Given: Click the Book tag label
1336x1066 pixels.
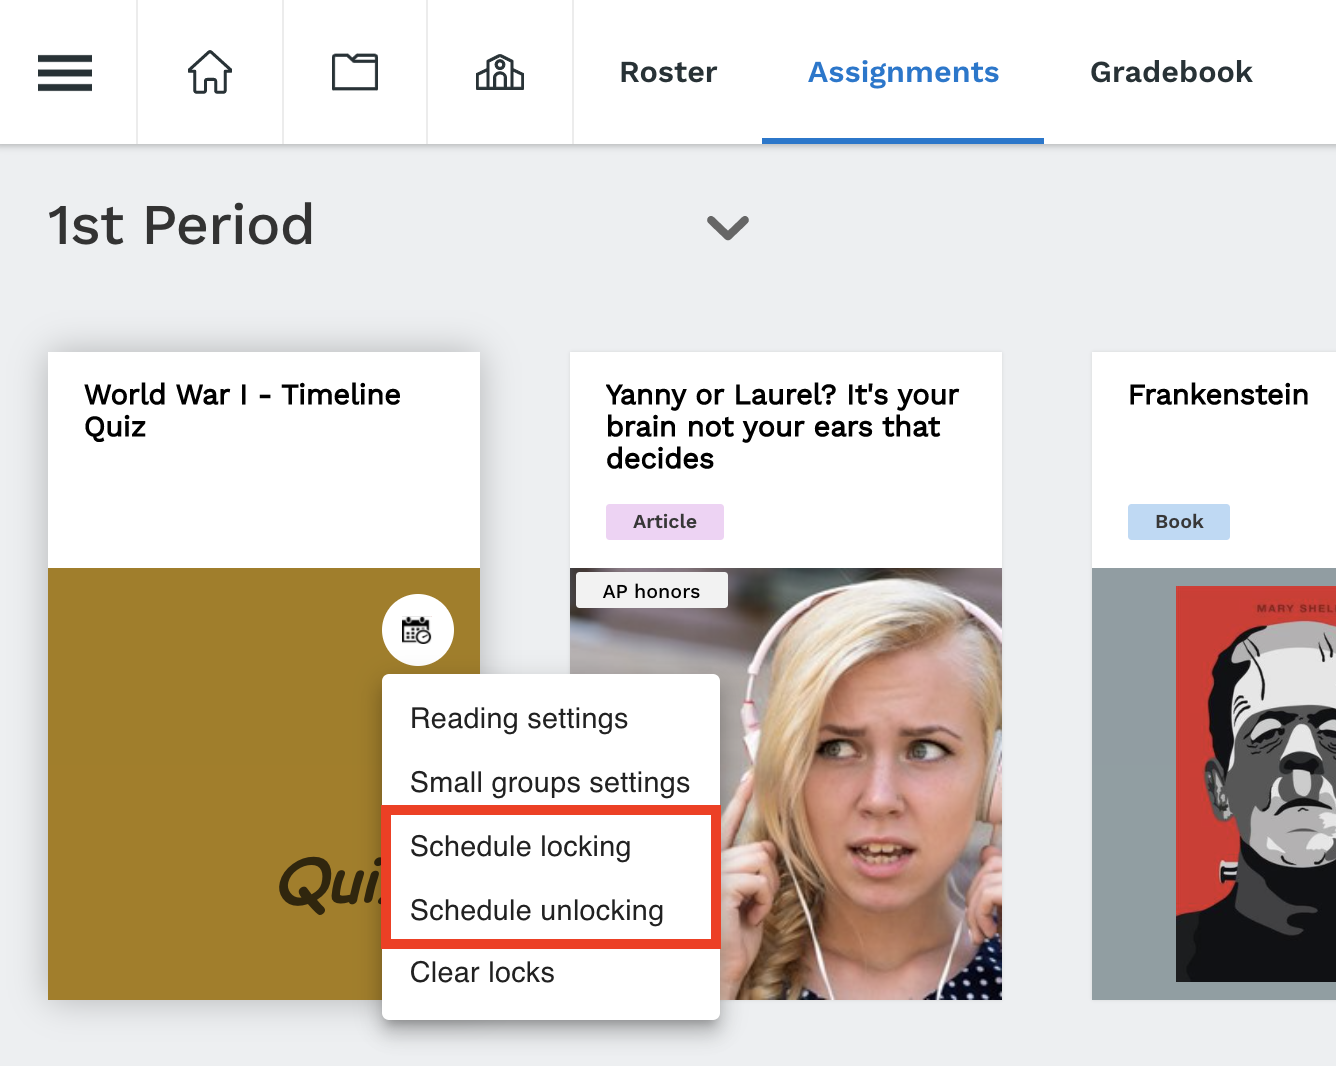Looking at the screenshot, I should click(x=1179, y=522).
